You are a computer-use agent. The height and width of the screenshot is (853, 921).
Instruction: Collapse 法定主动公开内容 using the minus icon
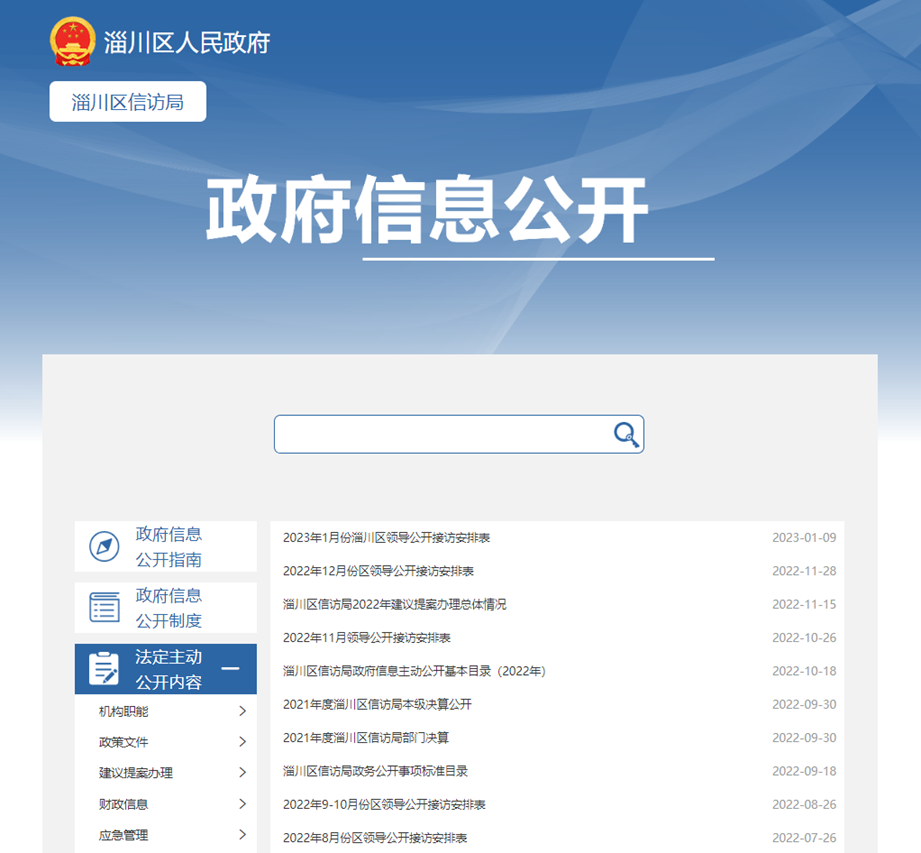point(230,669)
